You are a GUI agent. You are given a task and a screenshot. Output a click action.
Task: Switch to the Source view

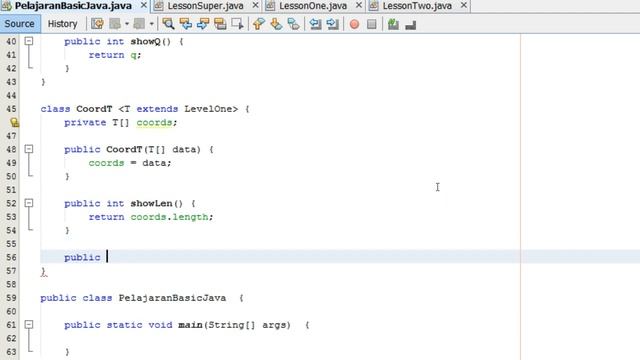(20, 24)
